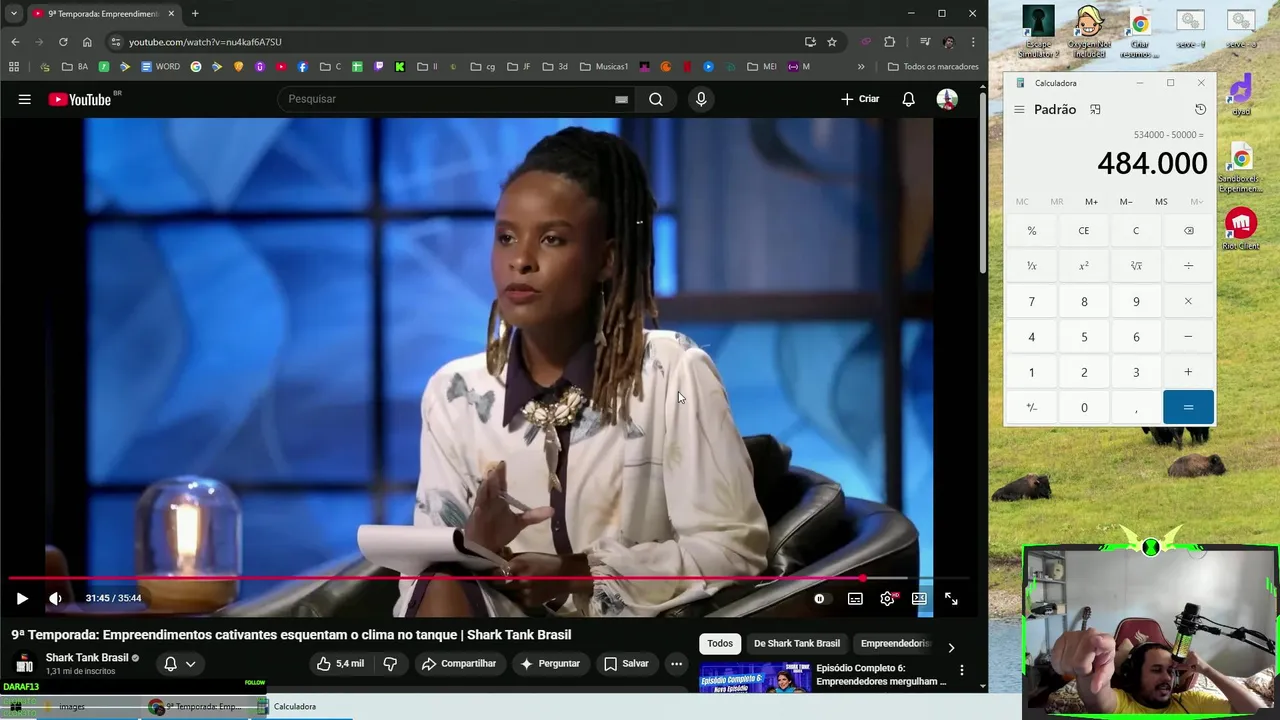Open the Criar create button
The image size is (1280, 720).
(x=860, y=99)
